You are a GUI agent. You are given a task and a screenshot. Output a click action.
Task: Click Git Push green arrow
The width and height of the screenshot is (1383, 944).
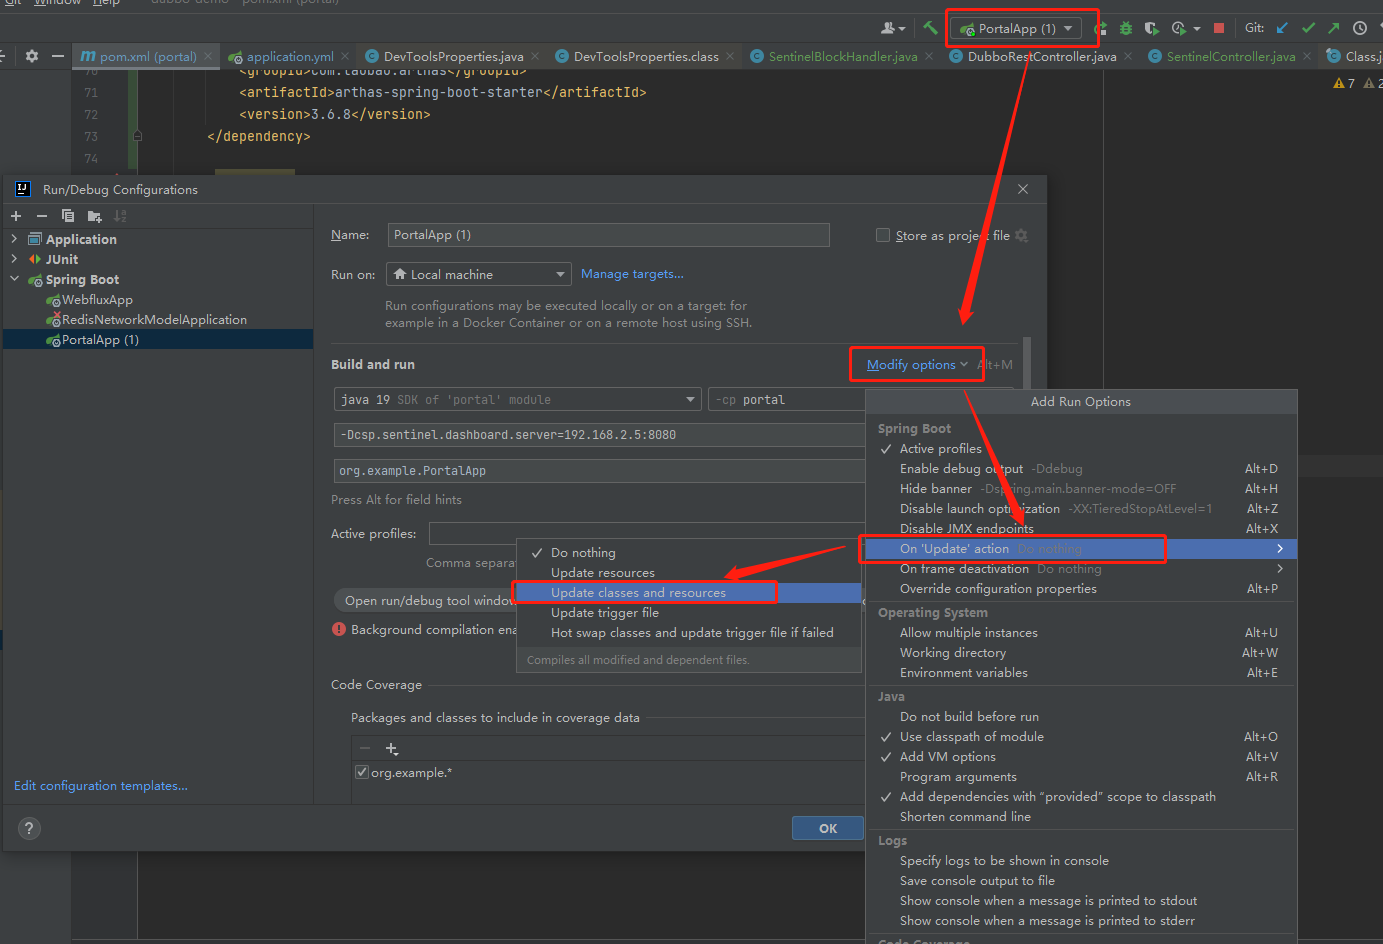pyautogui.click(x=1334, y=28)
